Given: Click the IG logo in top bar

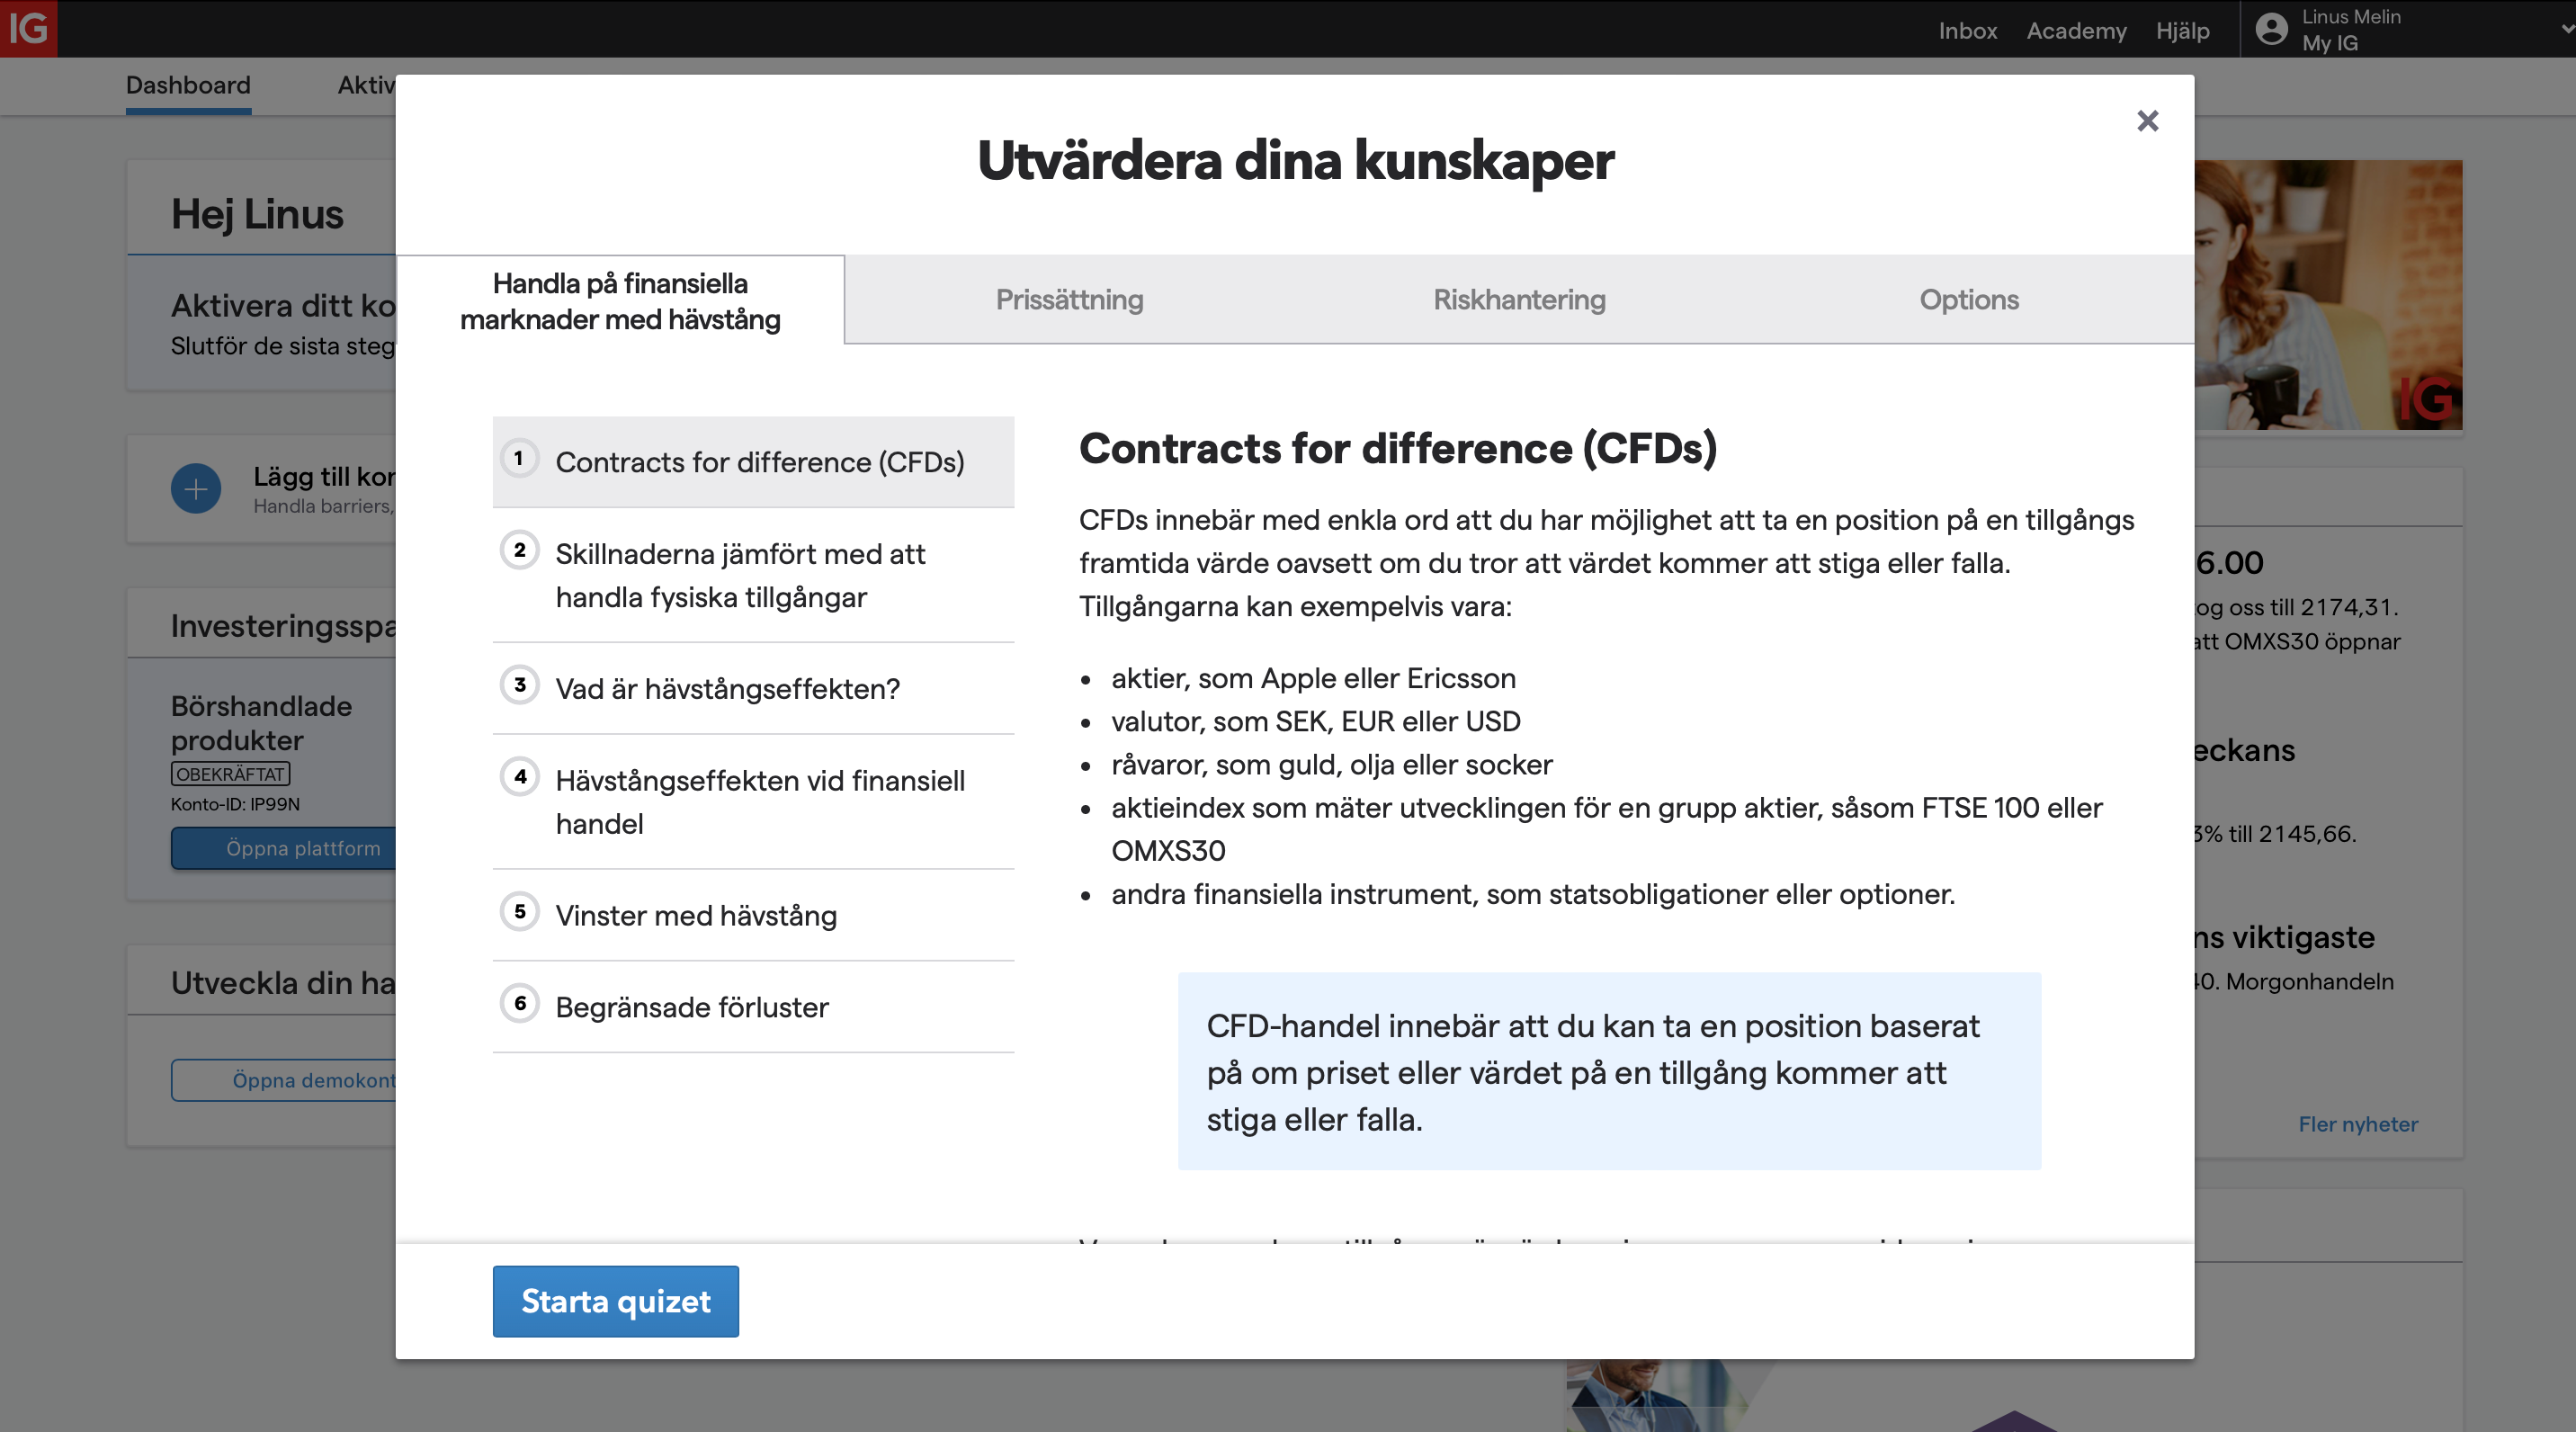Looking at the screenshot, I should point(28,28).
